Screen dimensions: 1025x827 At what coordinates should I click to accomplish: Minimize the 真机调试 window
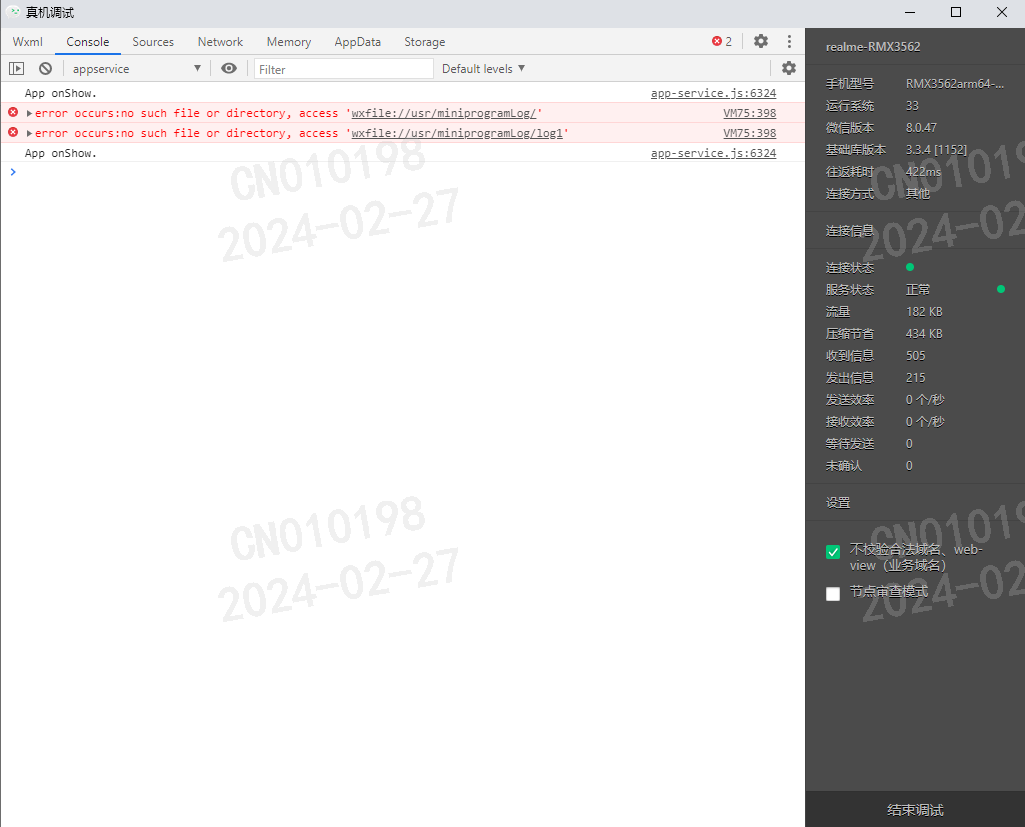909,12
